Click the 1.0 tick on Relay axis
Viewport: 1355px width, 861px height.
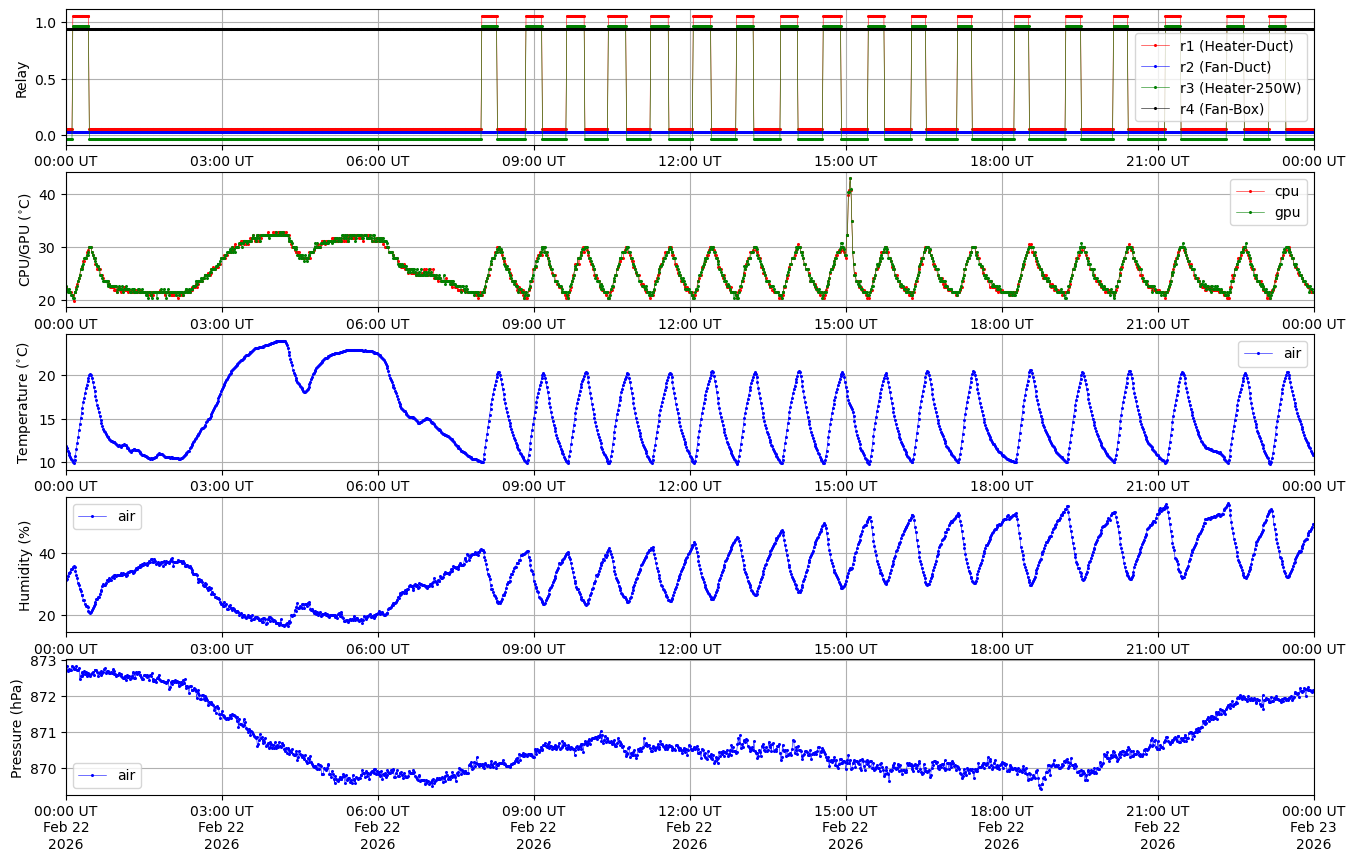pos(47,23)
